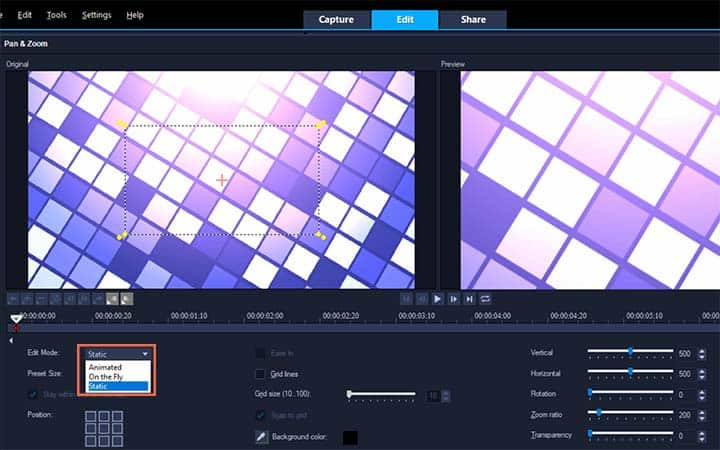Click the Vertical value spinner arrows

pyautogui.click(x=702, y=354)
